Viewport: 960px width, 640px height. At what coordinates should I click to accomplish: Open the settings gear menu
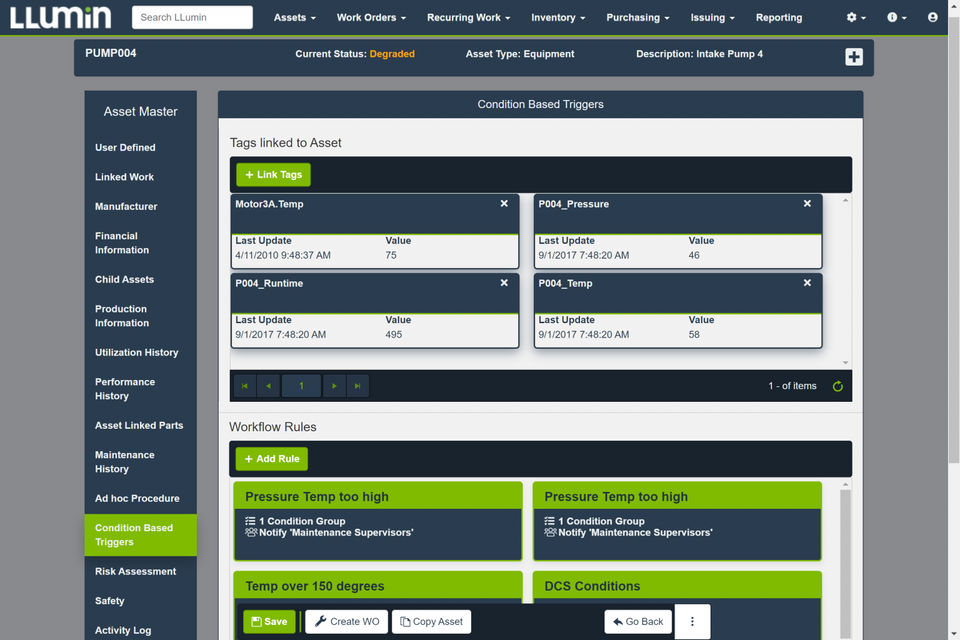point(856,17)
